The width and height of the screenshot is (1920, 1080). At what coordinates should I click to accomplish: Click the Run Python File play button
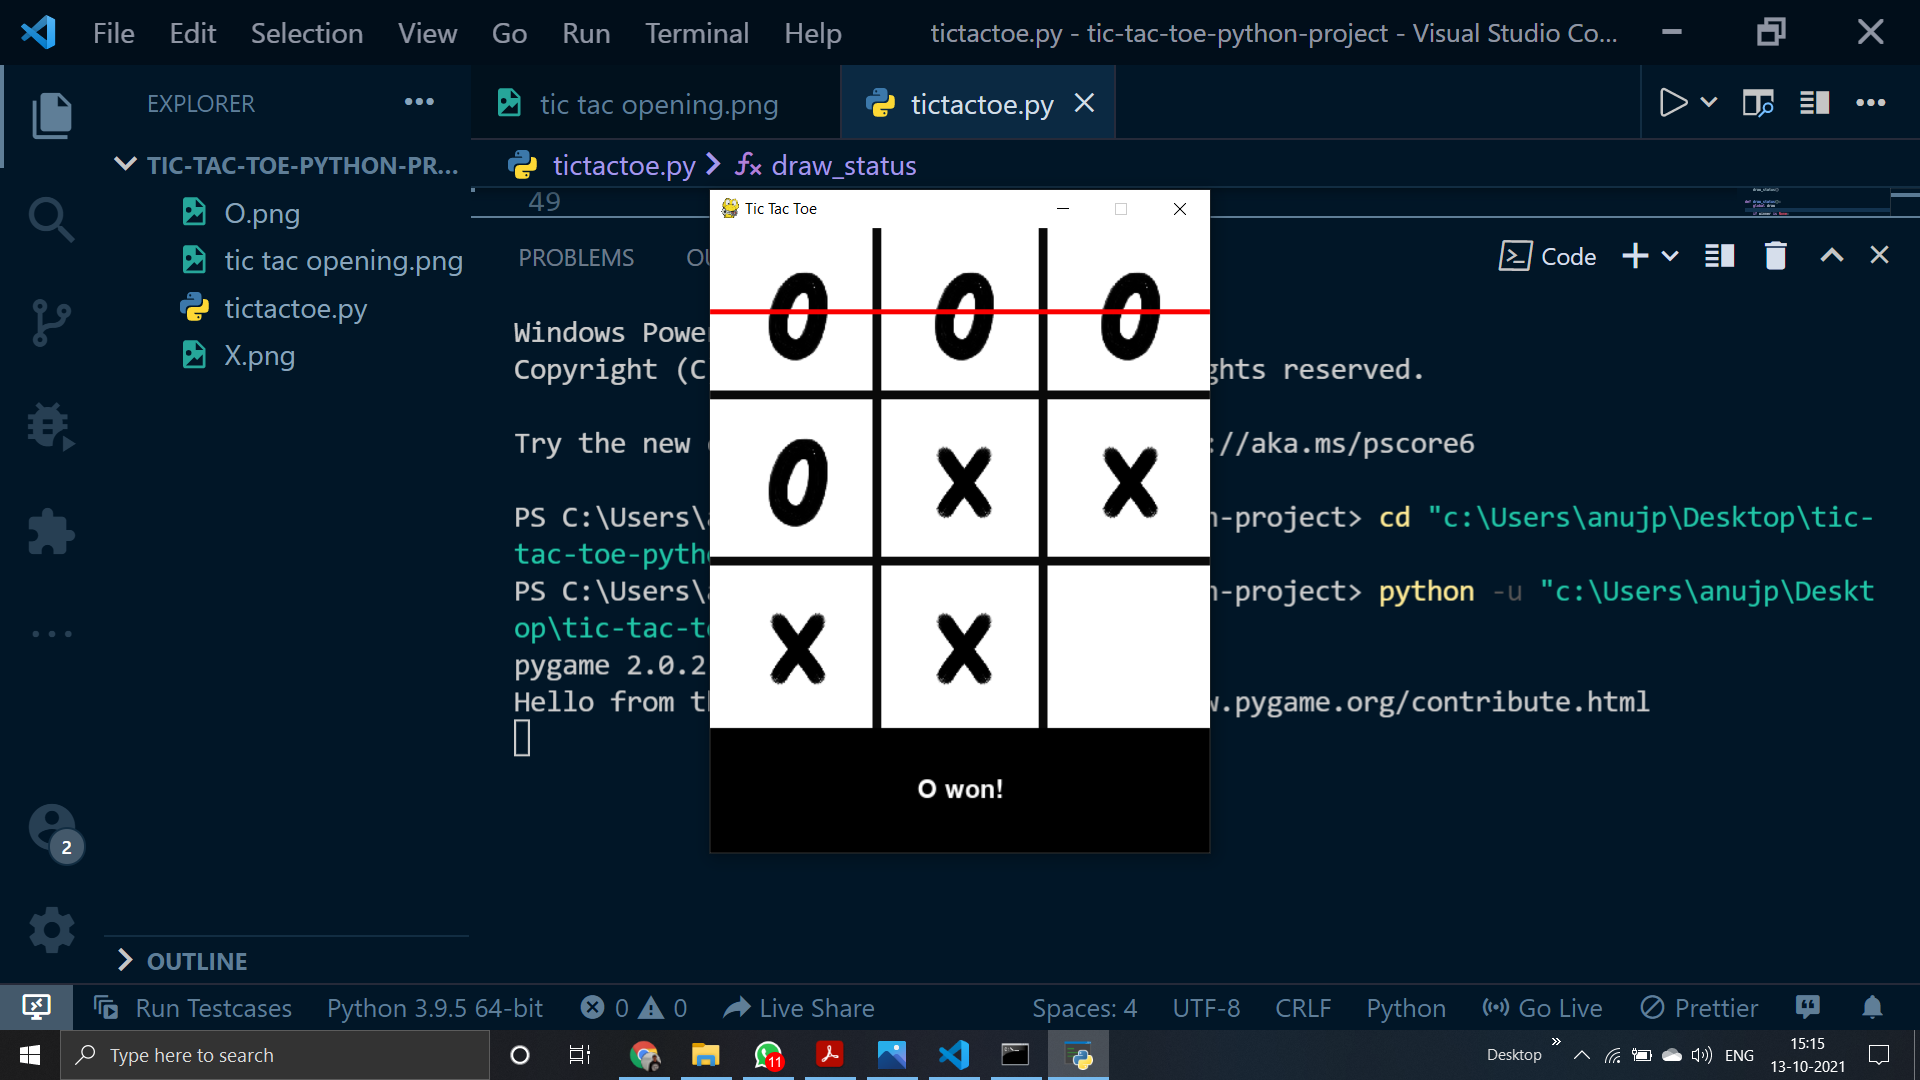click(x=1672, y=103)
